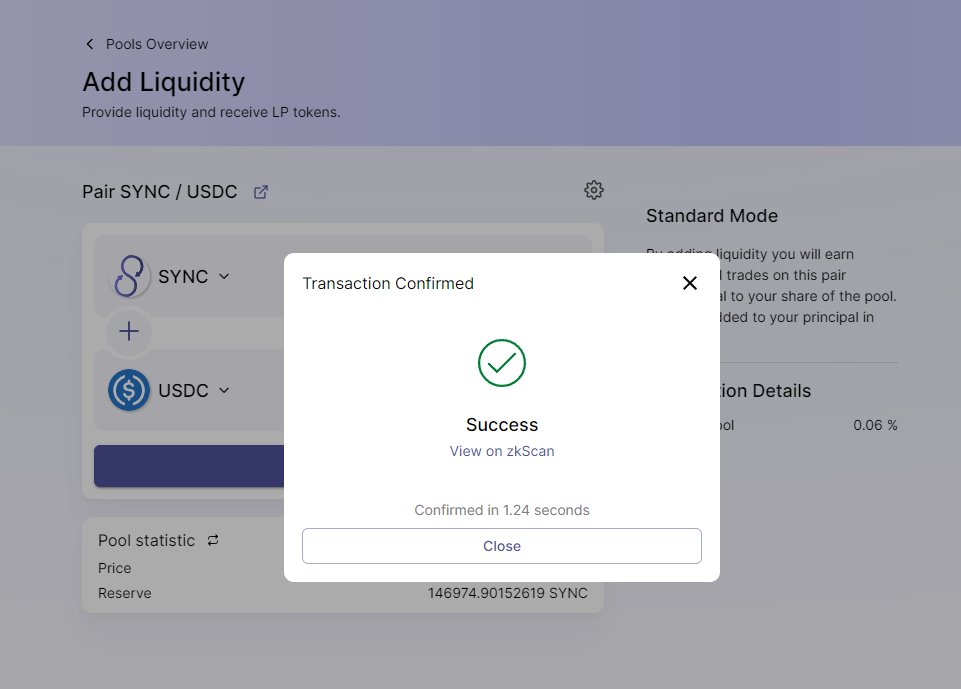Swap the Pool statistic price direction icon
This screenshot has height=689, width=961.
[x=213, y=540]
